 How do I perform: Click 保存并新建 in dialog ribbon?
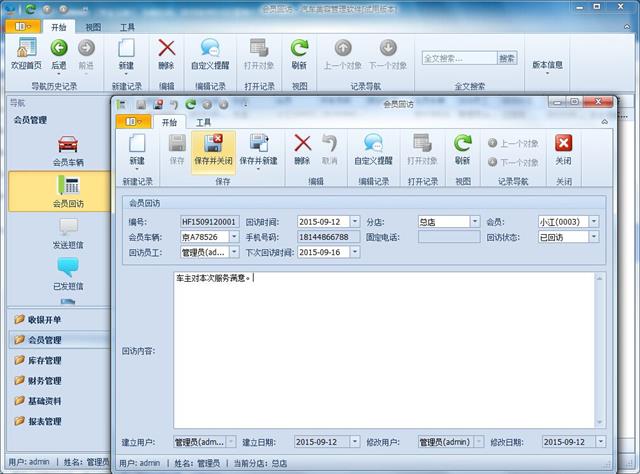coord(258,150)
